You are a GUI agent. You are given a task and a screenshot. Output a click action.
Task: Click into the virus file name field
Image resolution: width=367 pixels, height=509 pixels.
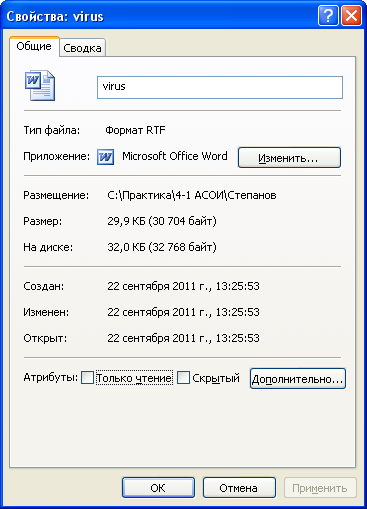click(220, 87)
